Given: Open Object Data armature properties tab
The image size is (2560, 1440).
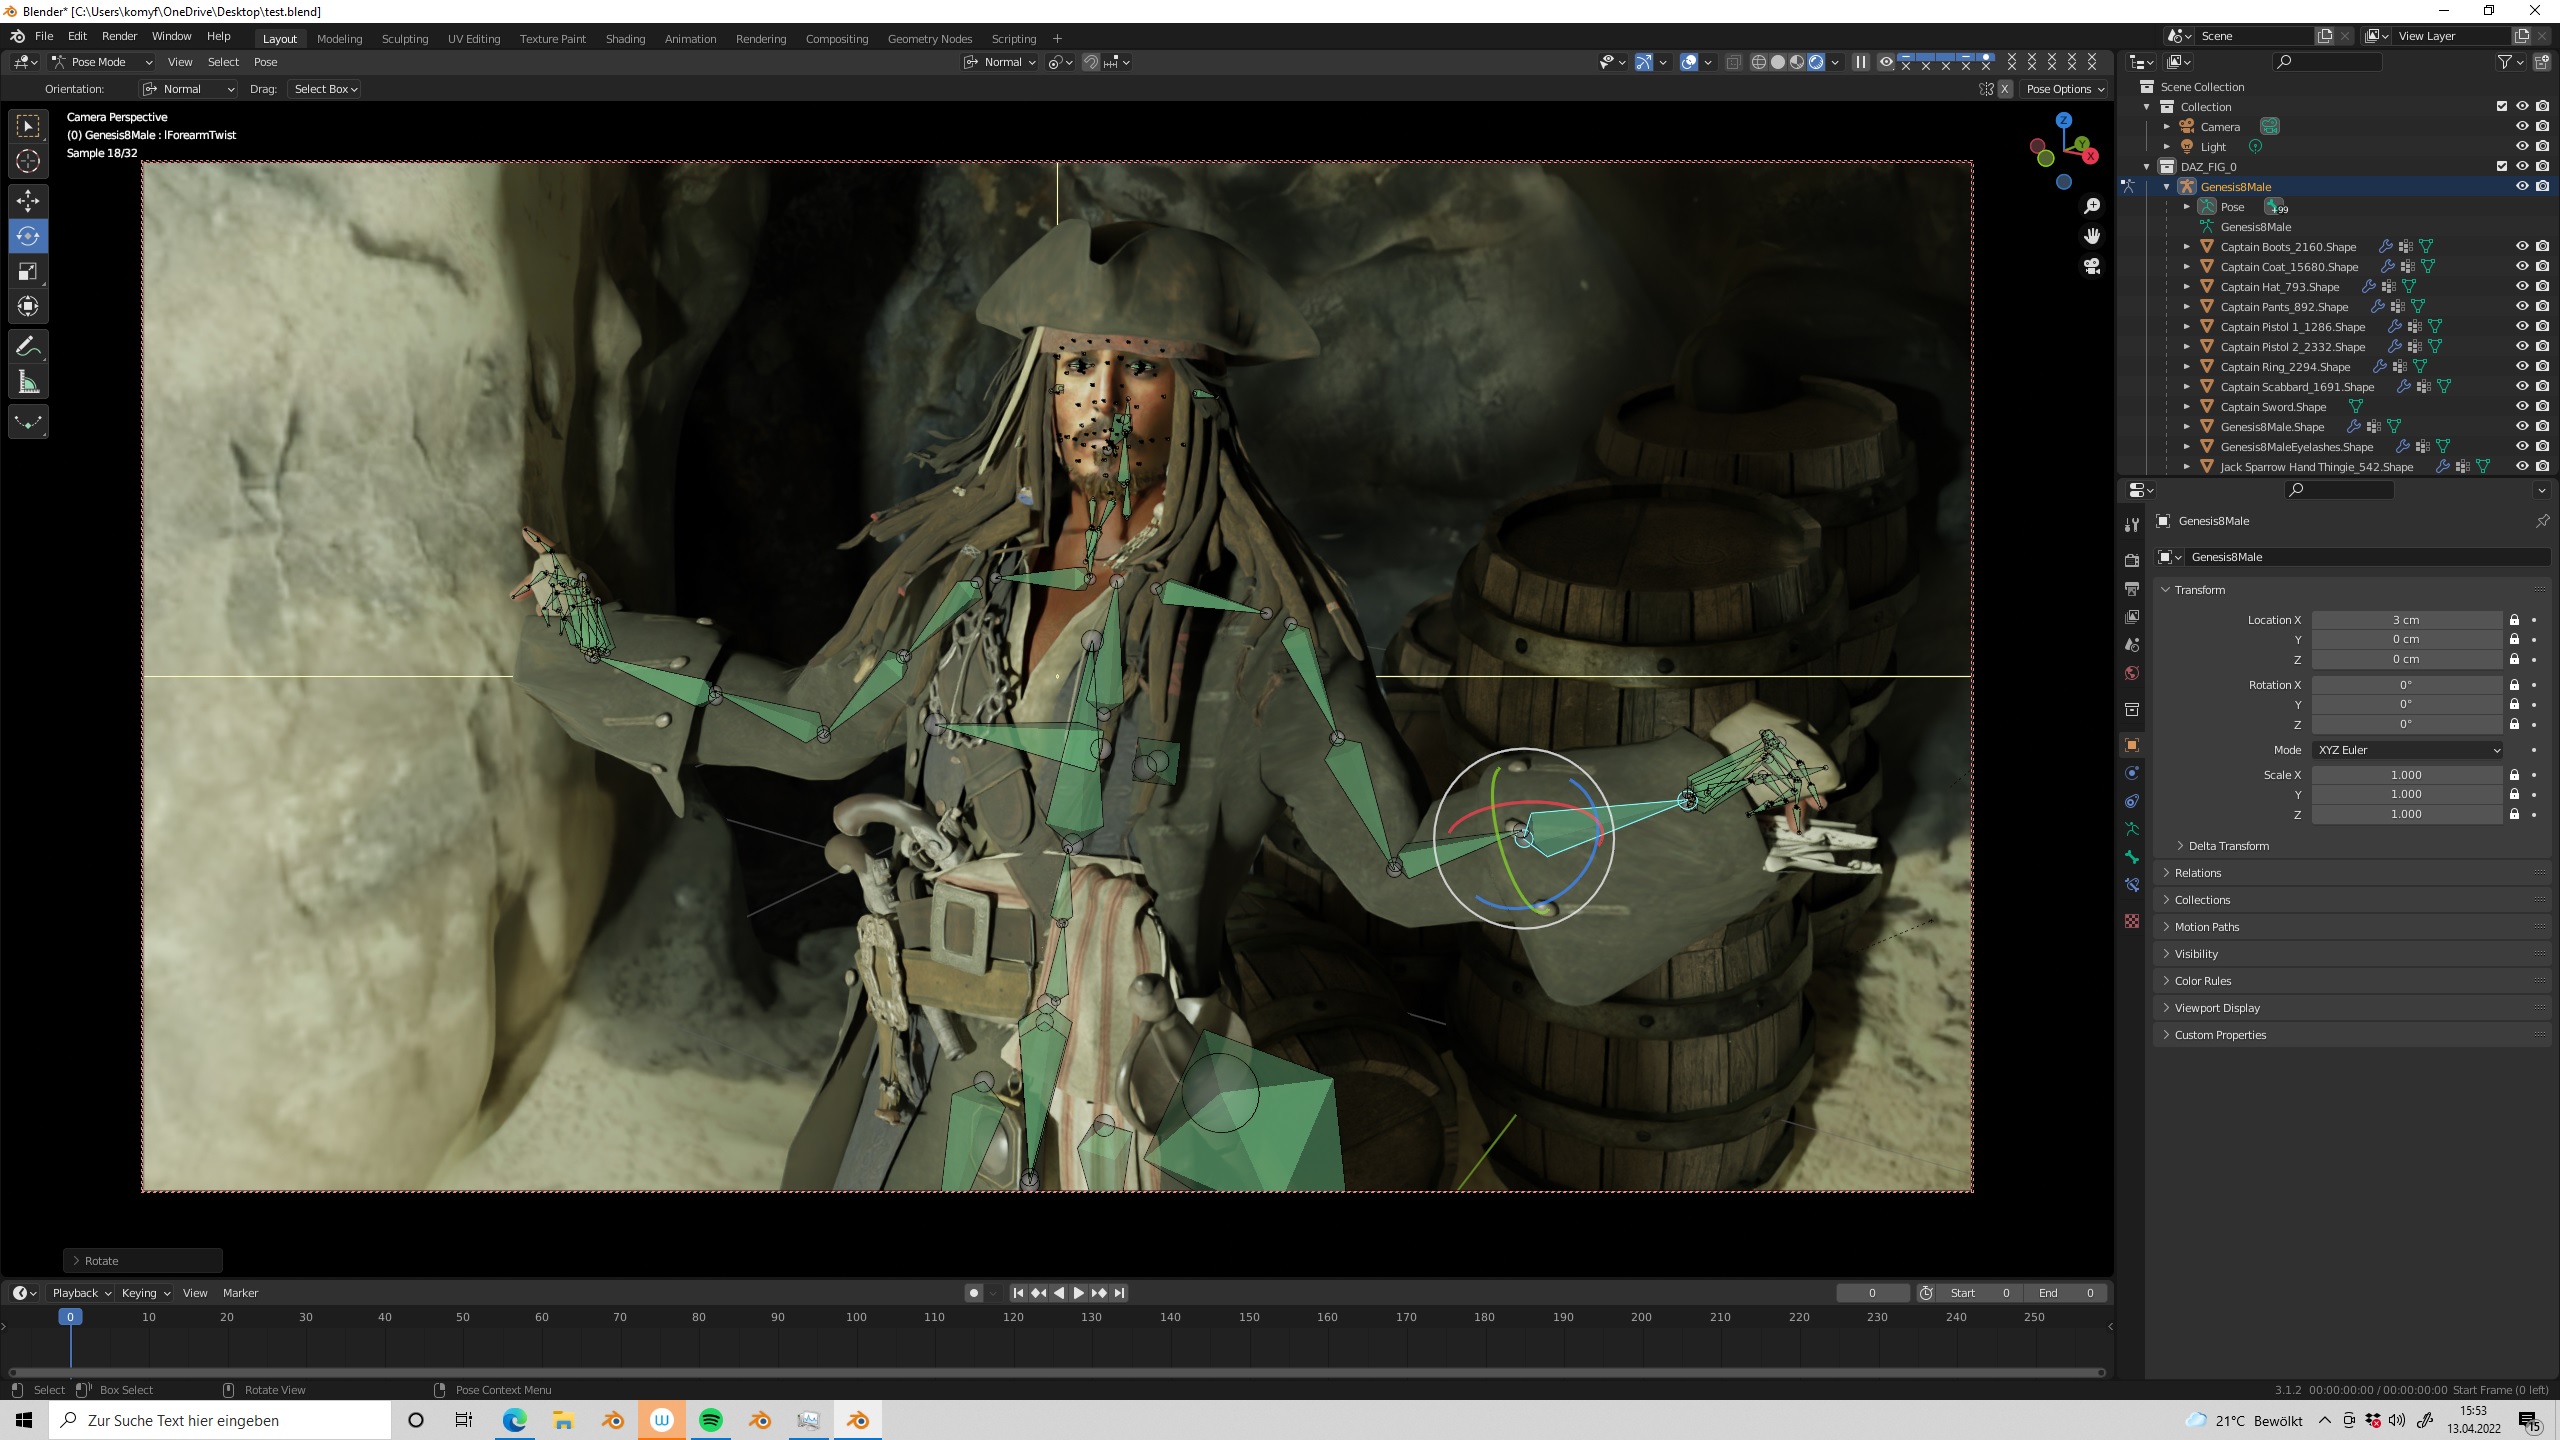Looking at the screenshot, I should 2132,829.
